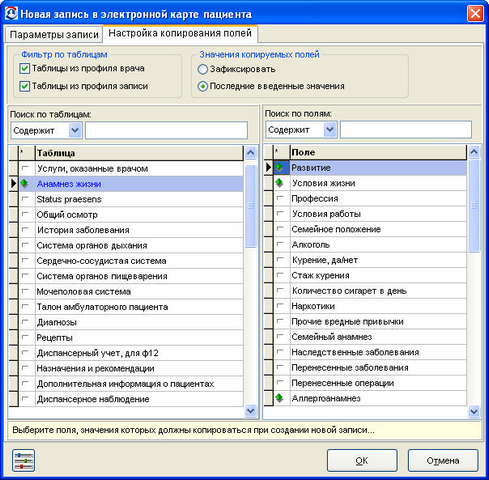Click the settings sliders icon at bottom left
The height and width of the screenshot is (480, 489).
point(23,461)
